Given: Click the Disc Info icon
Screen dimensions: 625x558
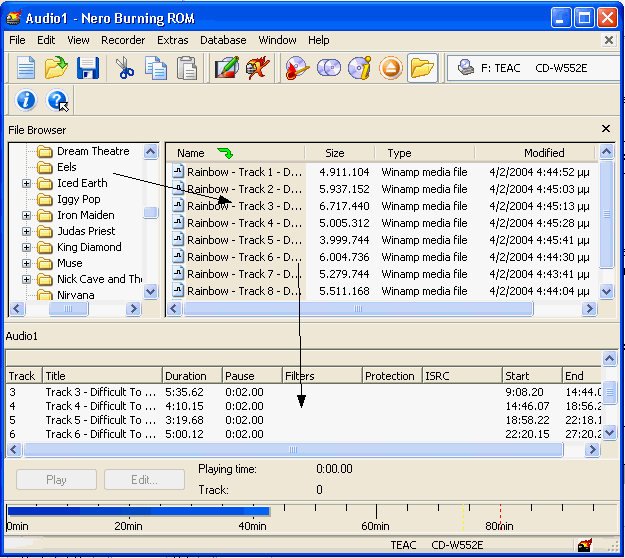Looking at the screenshot, I should pyautogui.click(x=359, y=68).
